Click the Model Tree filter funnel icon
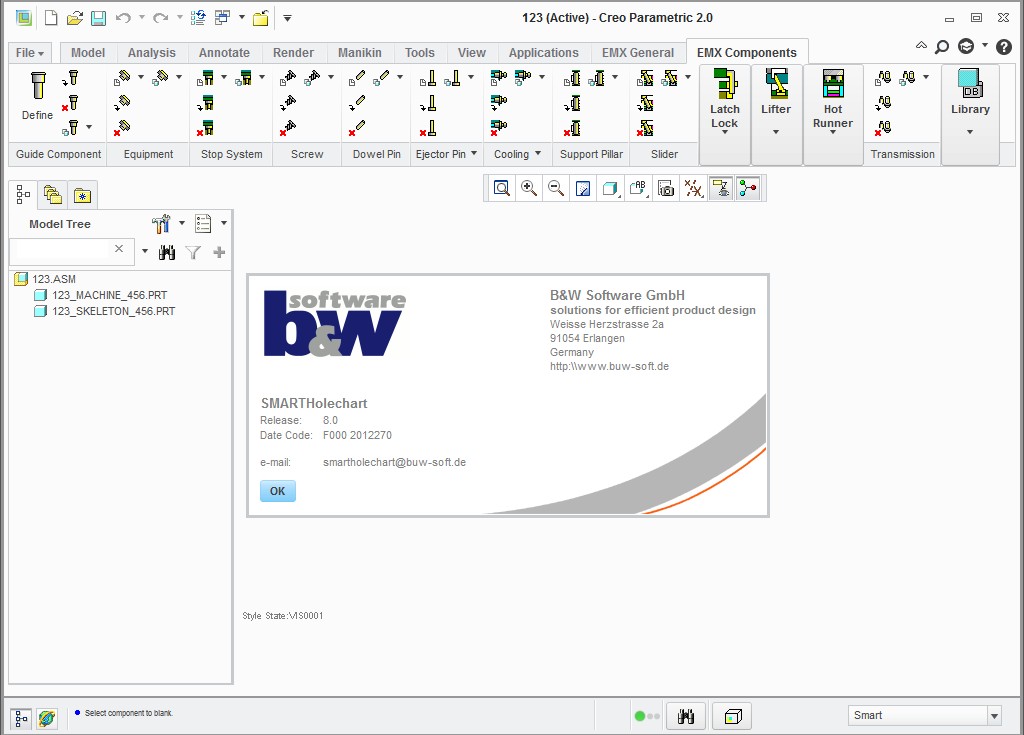1024x735 pixels. coord(193,253)
